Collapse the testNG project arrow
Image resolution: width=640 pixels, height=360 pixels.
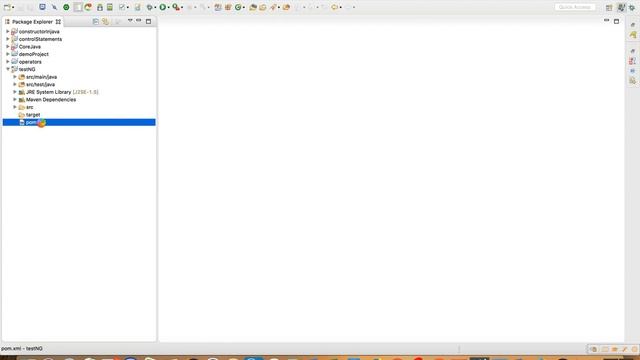8,69
